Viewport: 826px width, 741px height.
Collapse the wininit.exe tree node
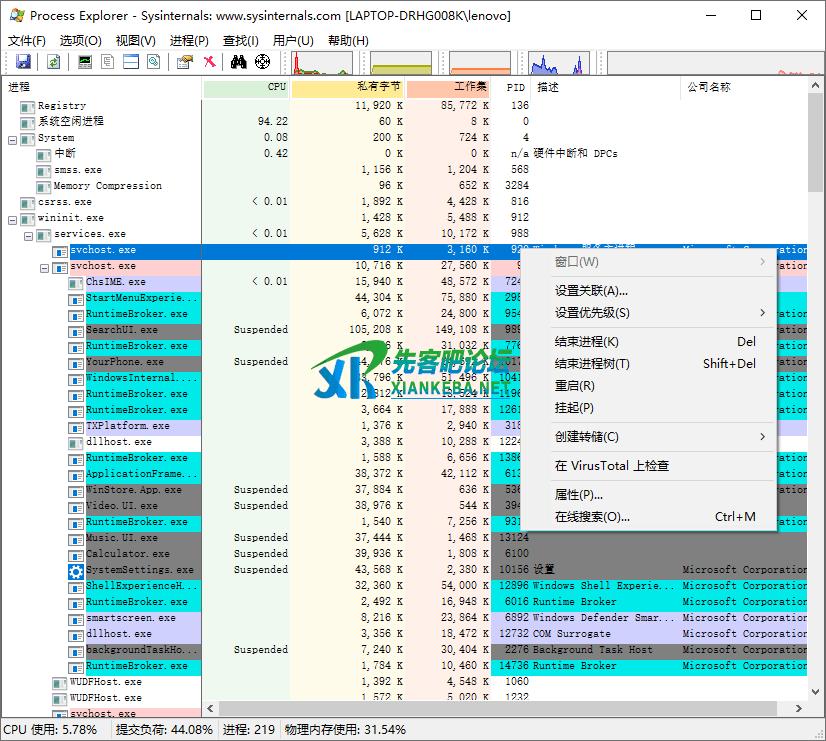tap(12, 218)
